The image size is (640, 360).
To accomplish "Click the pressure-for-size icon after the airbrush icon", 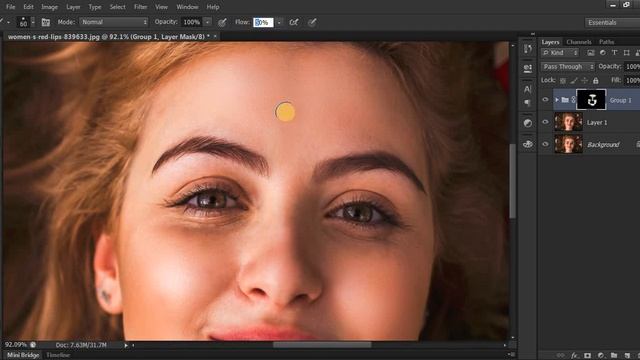I will tap(312, 22).
